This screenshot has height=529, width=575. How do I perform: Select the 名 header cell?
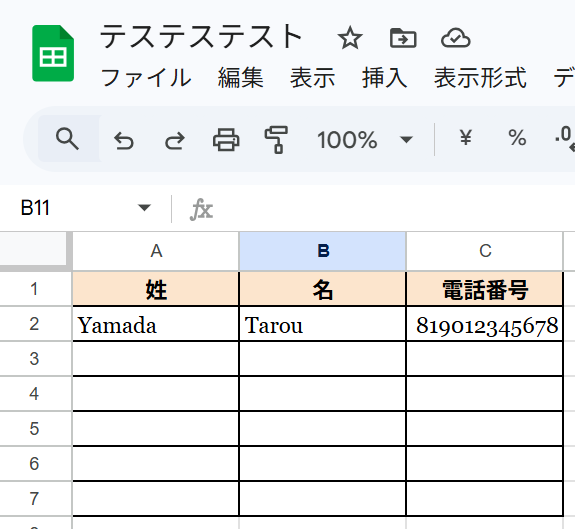coord(323,289)
